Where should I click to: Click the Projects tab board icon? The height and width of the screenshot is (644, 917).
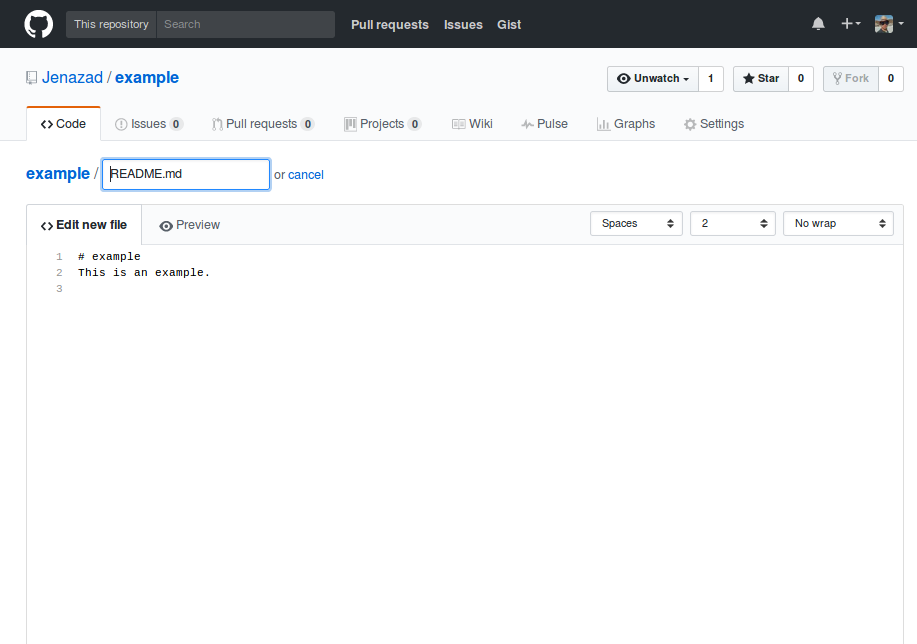click(350, 125)
